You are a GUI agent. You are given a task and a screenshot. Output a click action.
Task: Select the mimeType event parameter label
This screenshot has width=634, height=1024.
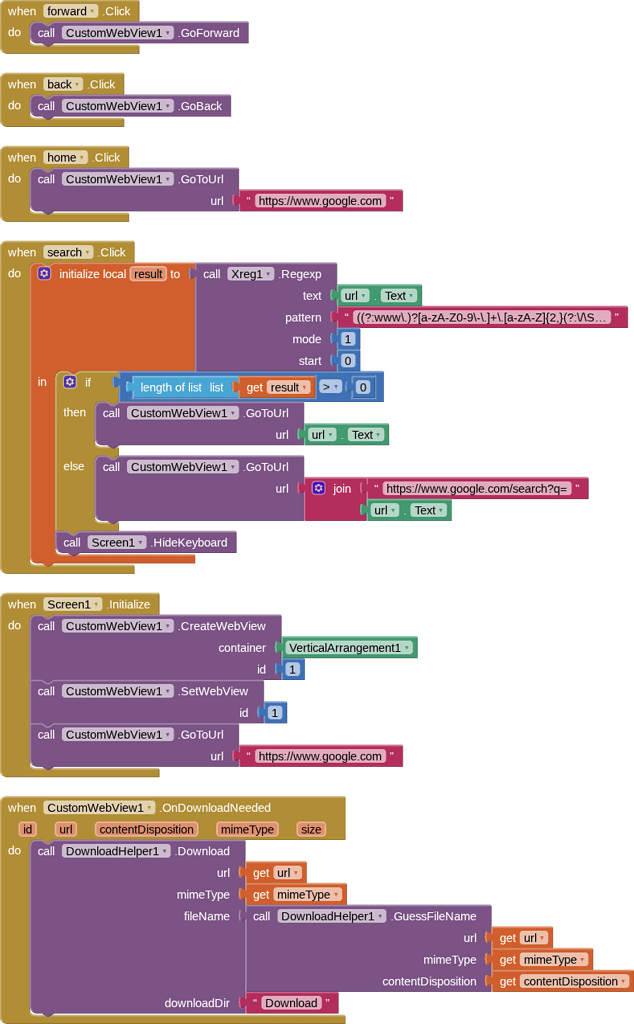(x=247, y=829)
